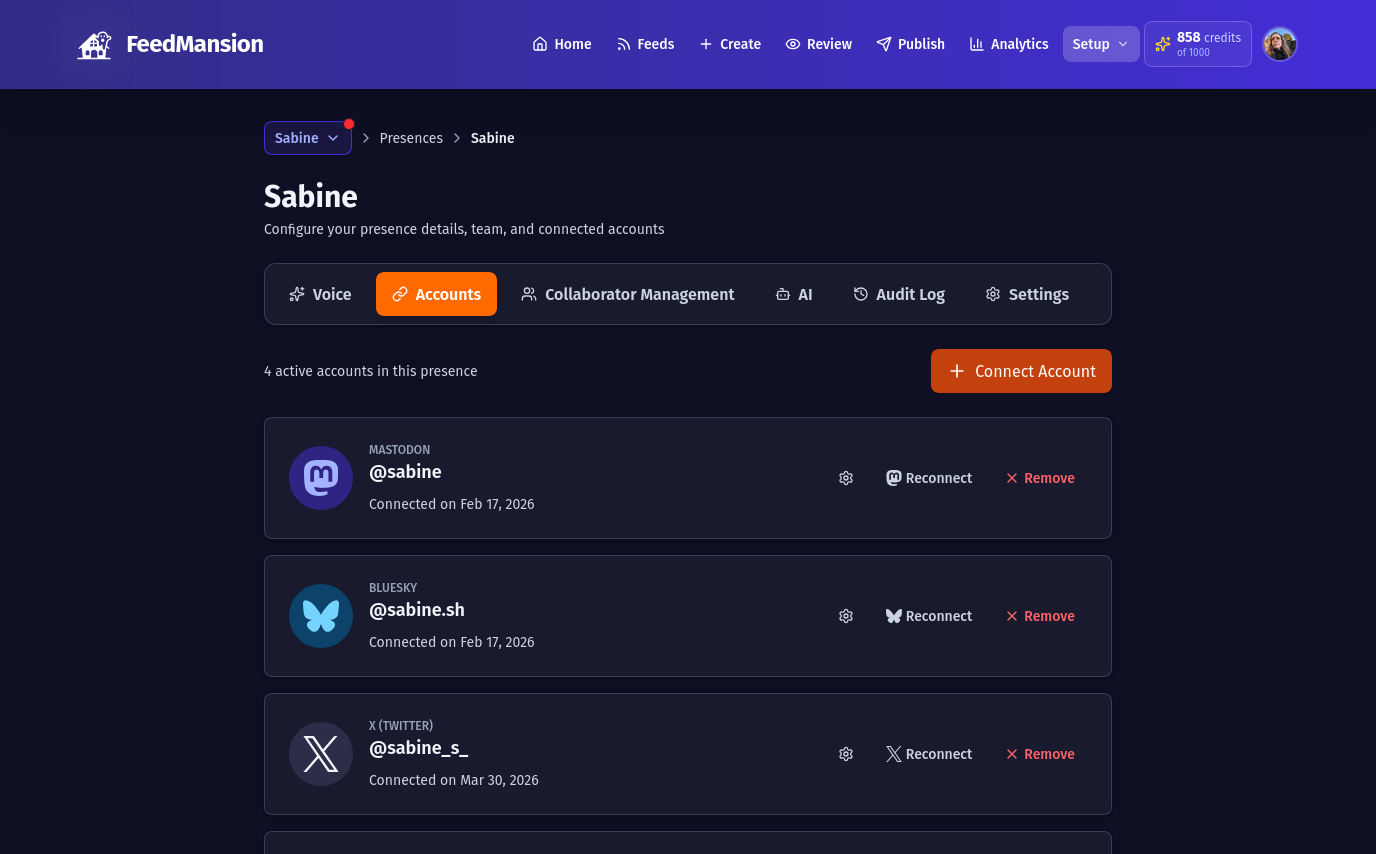The width and height of the screenshot is (1376, 854).
Task: Click the @sabine_s_ handle text
Action: coord(419,748)
